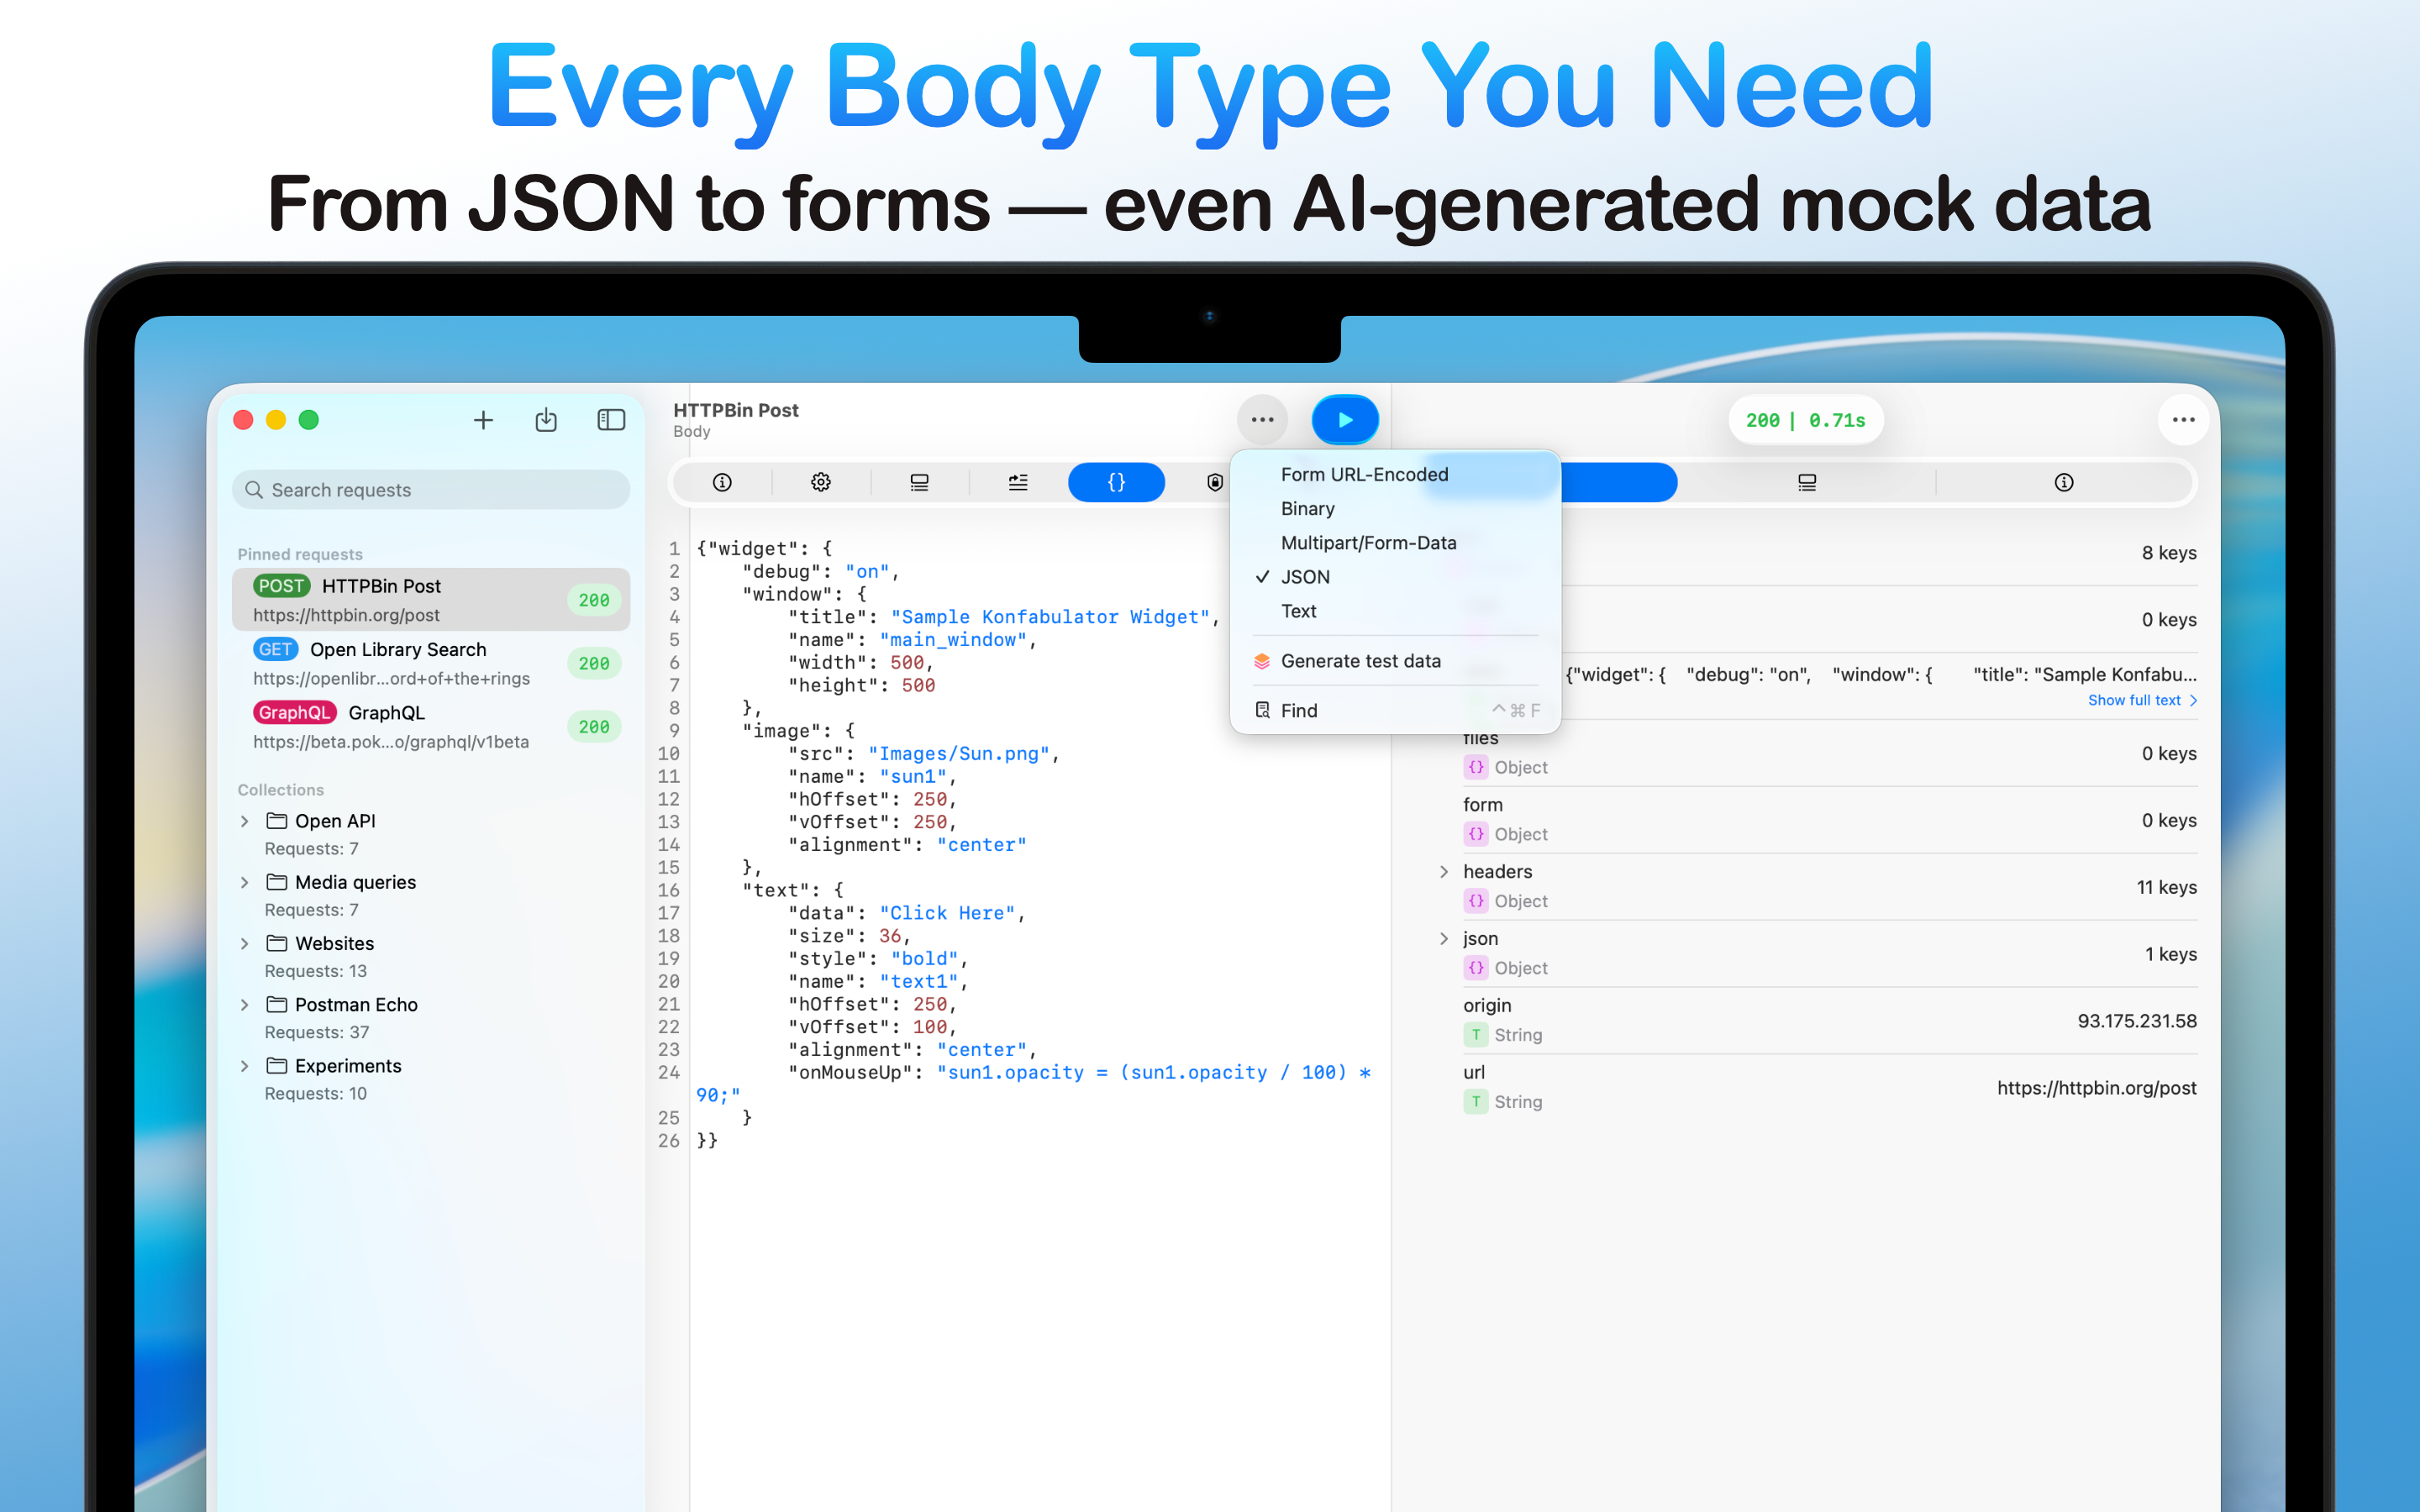Expand the Media queries collection
This screenshot has width=2420, height=1512.
[x=245, y=882]
